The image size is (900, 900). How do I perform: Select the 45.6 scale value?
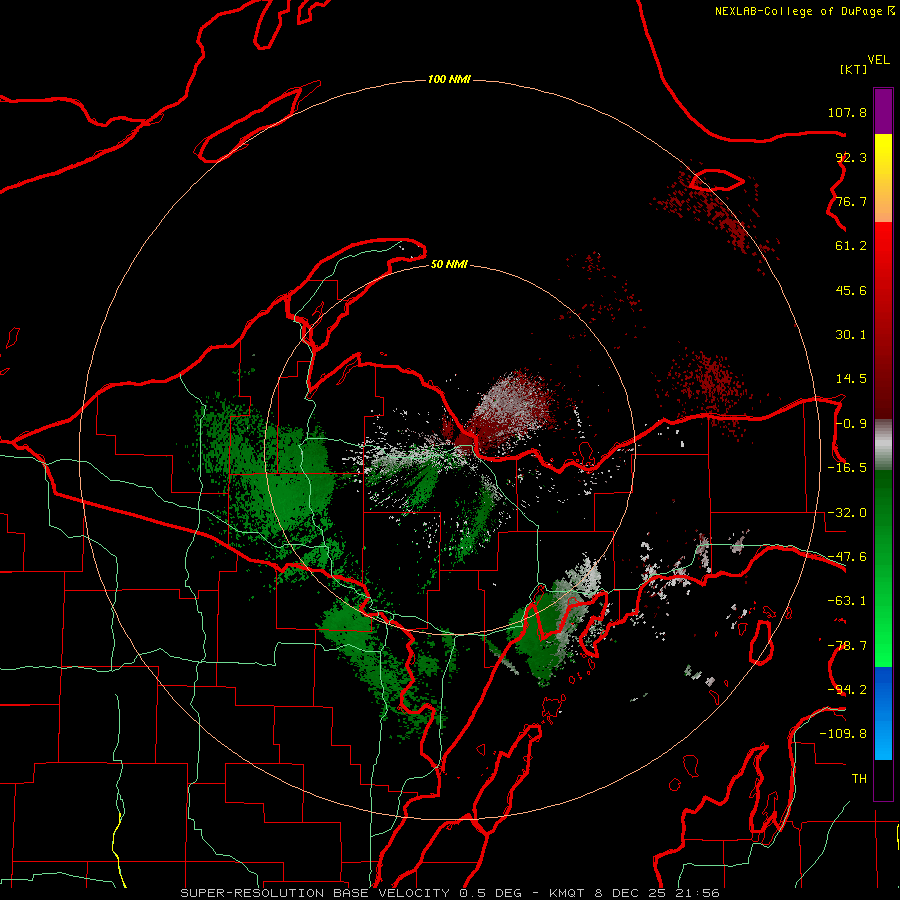pos(851,290)
